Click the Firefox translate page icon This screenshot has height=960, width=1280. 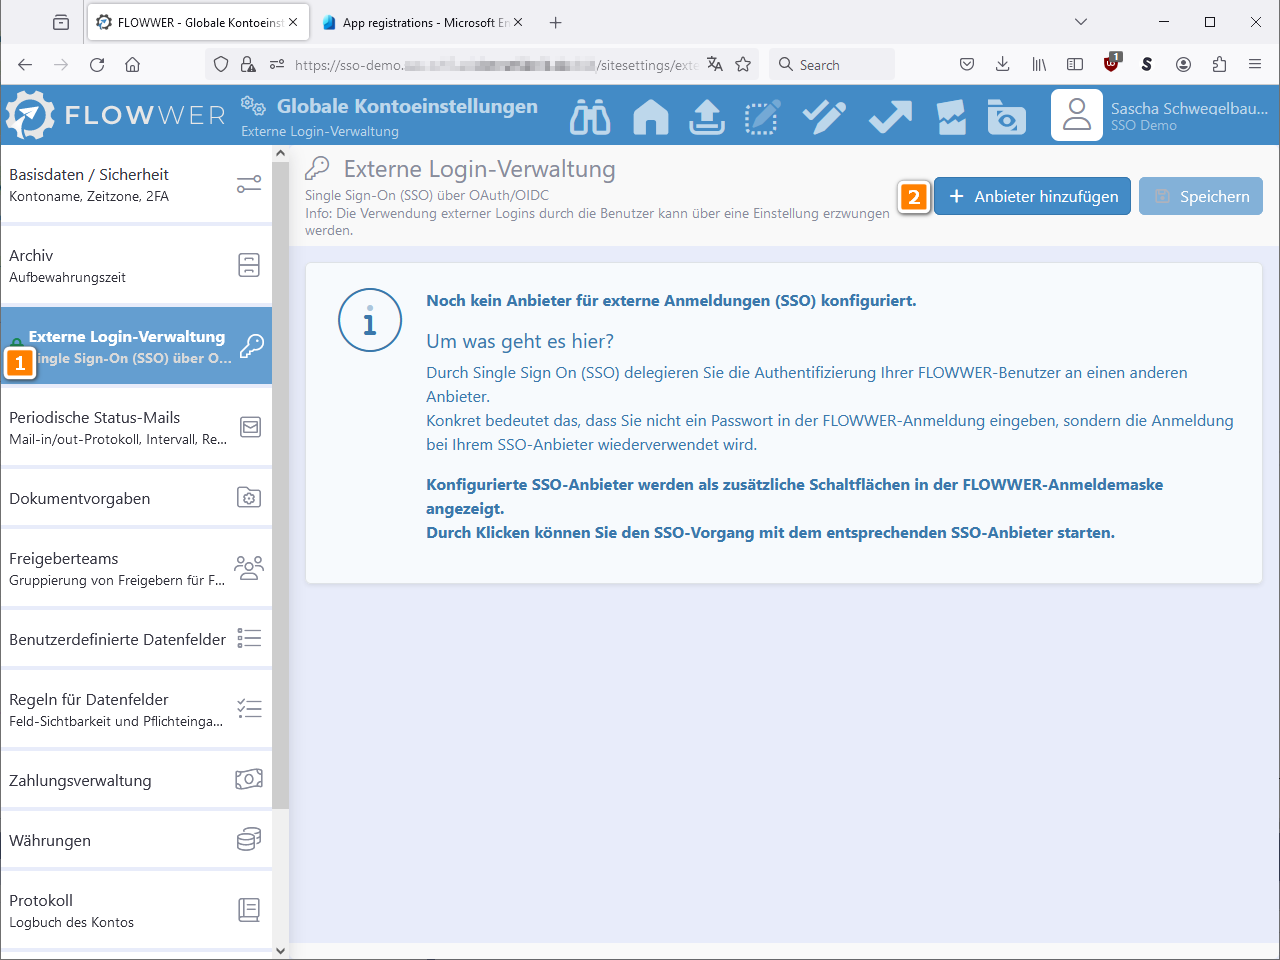tap(714, 65)
